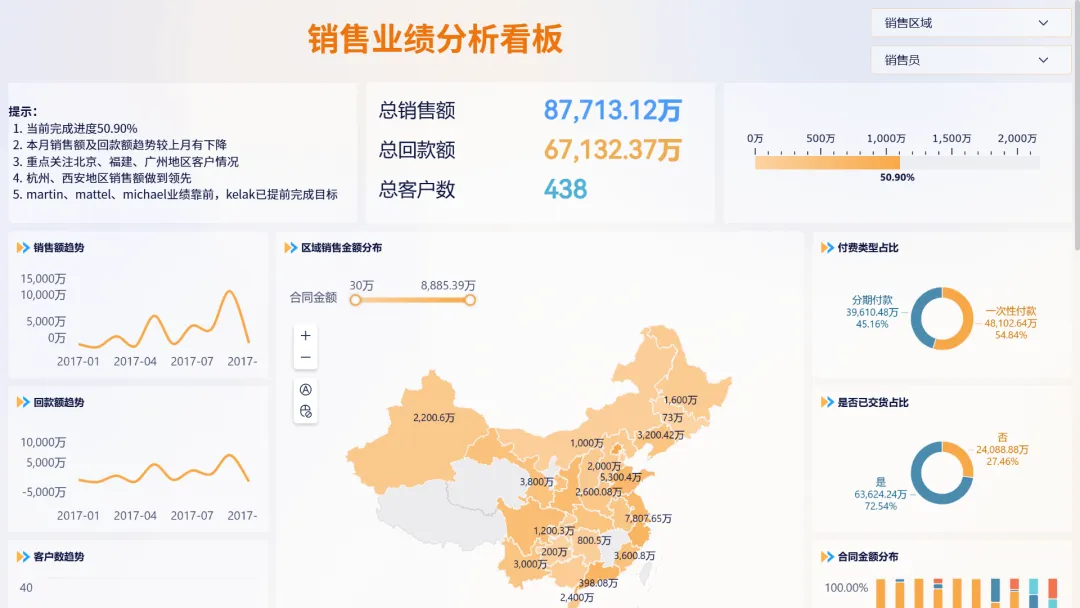
Task: Click the arrow icon beside 客户数趋势
Action: (x=23, y=556)
